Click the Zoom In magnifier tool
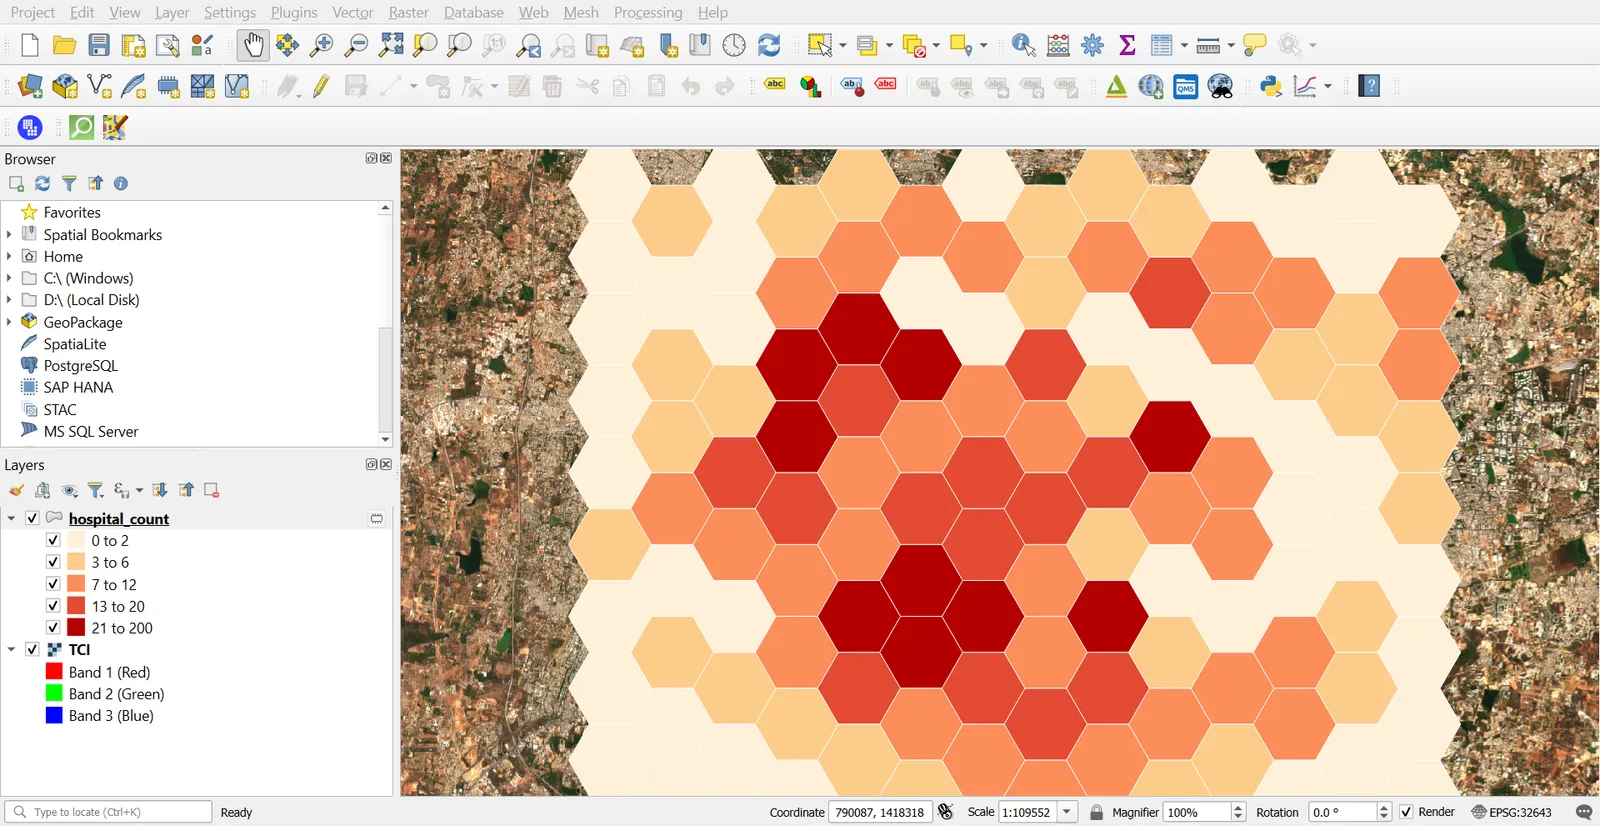This screenshot has width=1600, height=826. tap(322, 45)
